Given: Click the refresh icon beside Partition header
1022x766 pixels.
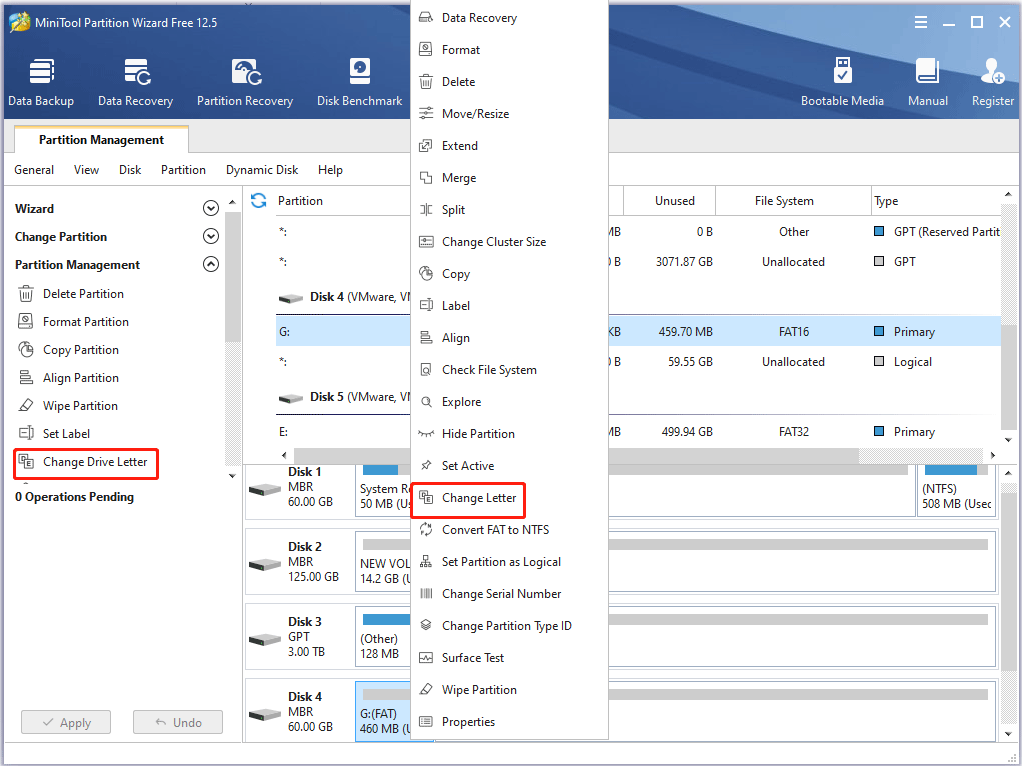Looking at the screenshot, I should click(258, 200).
